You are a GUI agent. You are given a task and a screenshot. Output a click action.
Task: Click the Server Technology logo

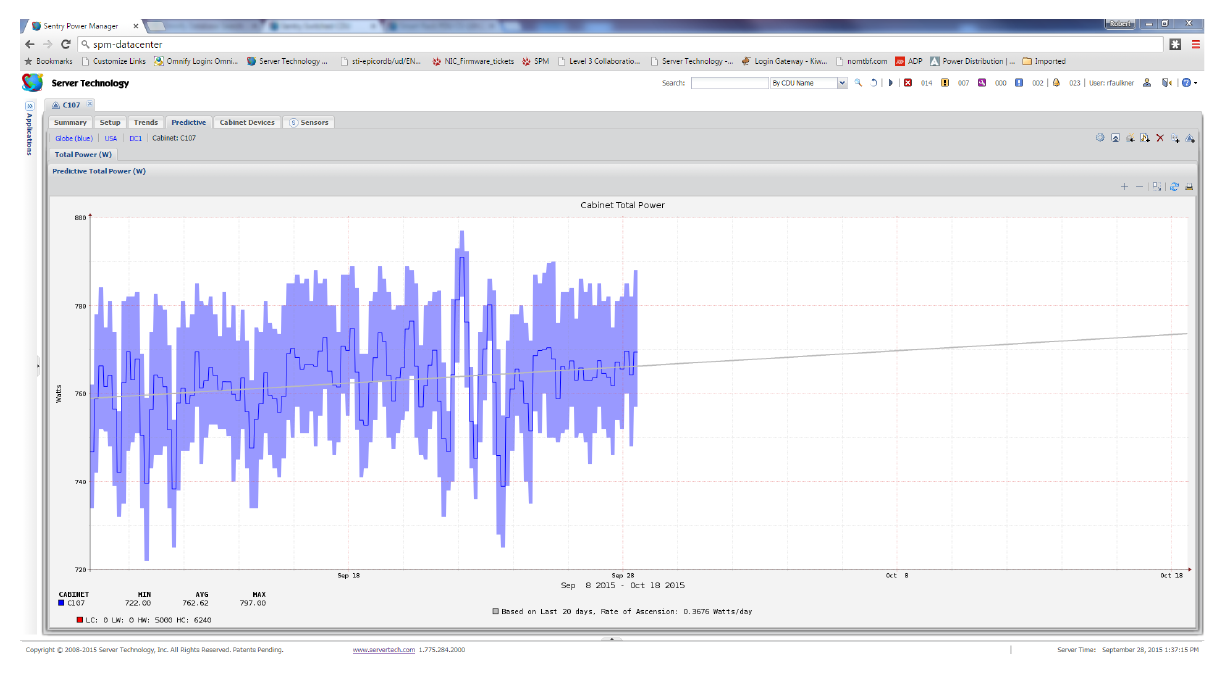(33, 83)
